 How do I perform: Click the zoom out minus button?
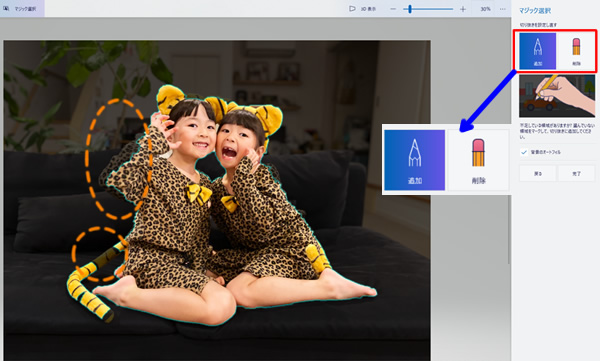(393, 9)
